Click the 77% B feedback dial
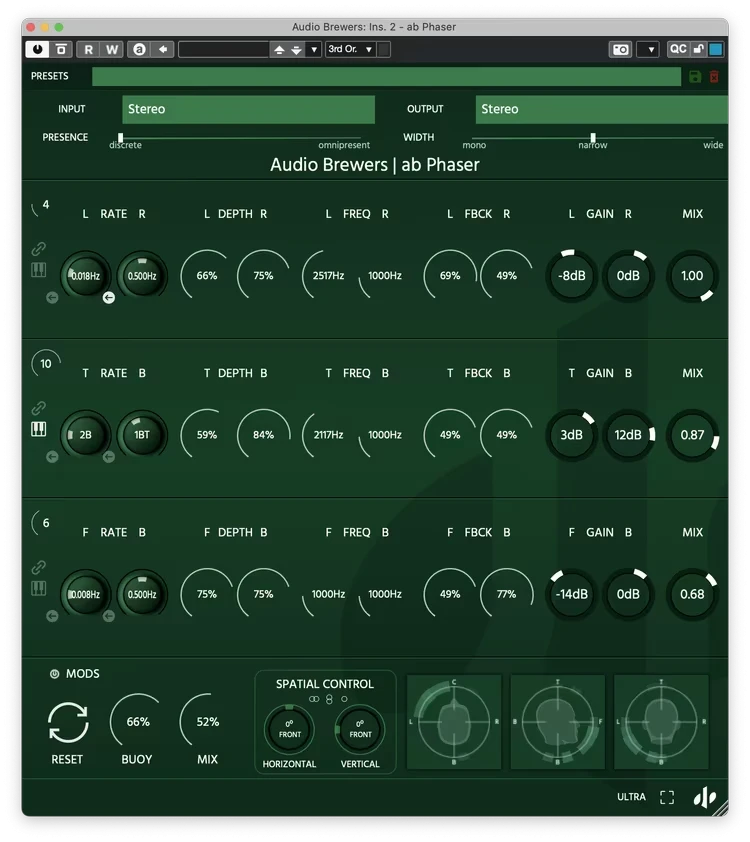Viewport: 750px width, 842px height. (506, 594)
